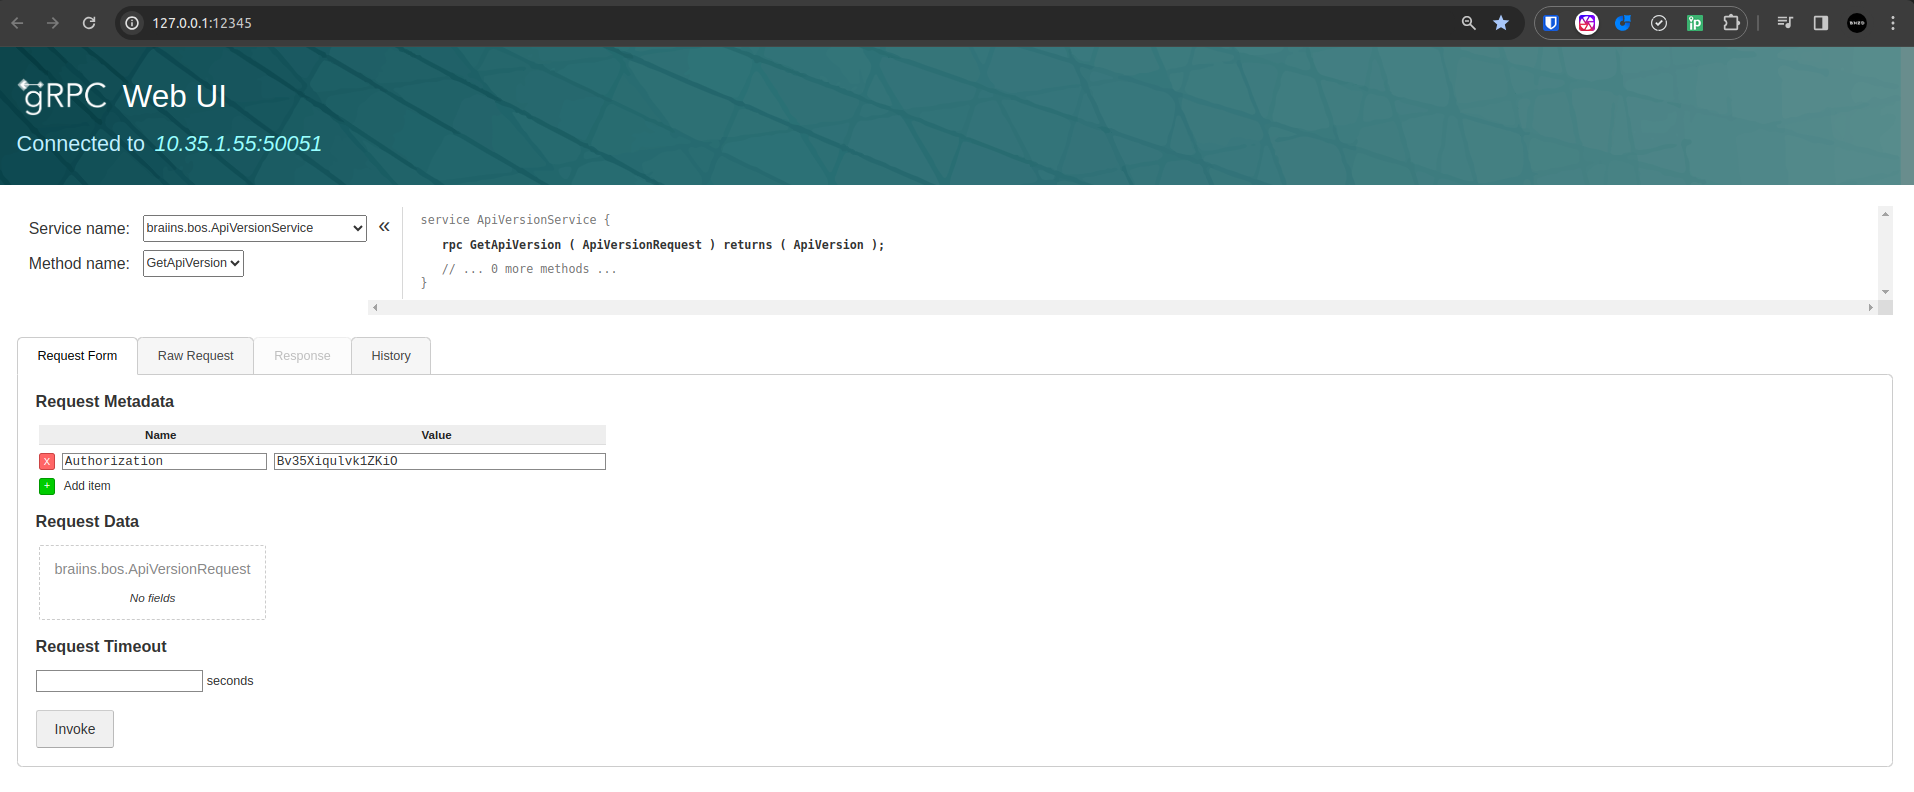Click the Request Timeout seconds input
This screenshot has height=792, width=1914.
pos(119,681)
